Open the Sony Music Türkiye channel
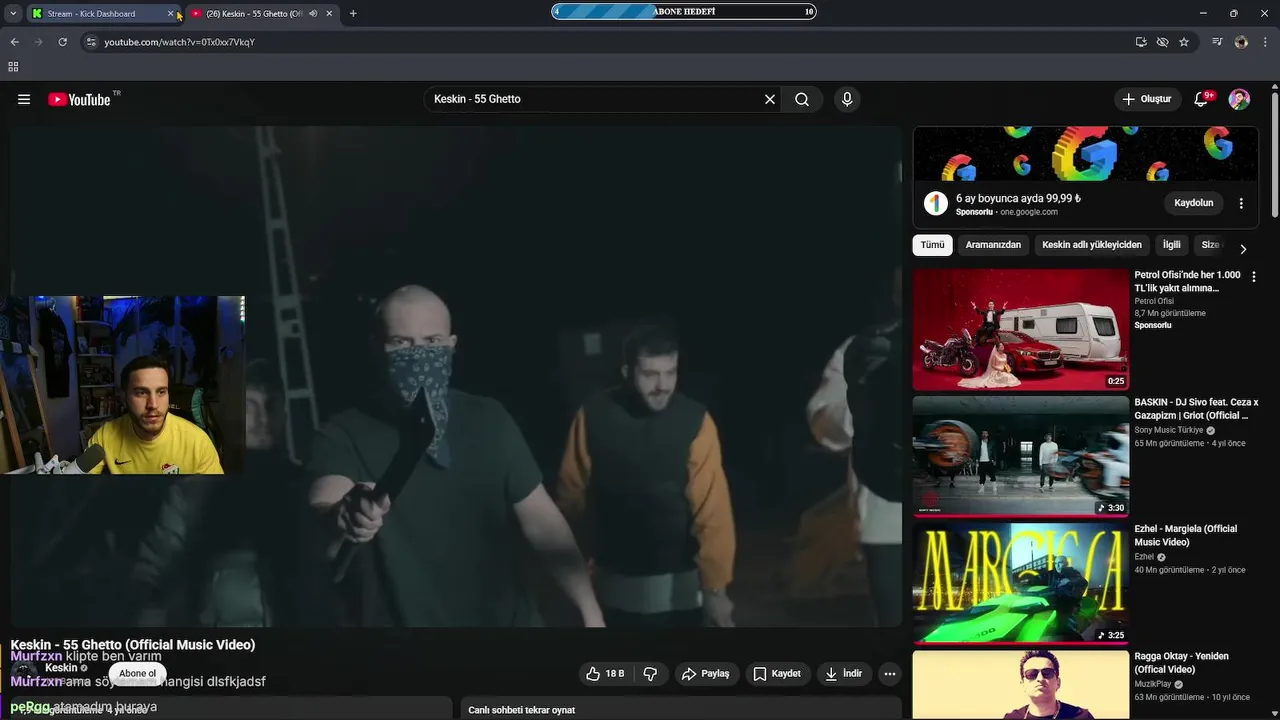This screenshot has height=720, width=1280. tap(1169, 430)
